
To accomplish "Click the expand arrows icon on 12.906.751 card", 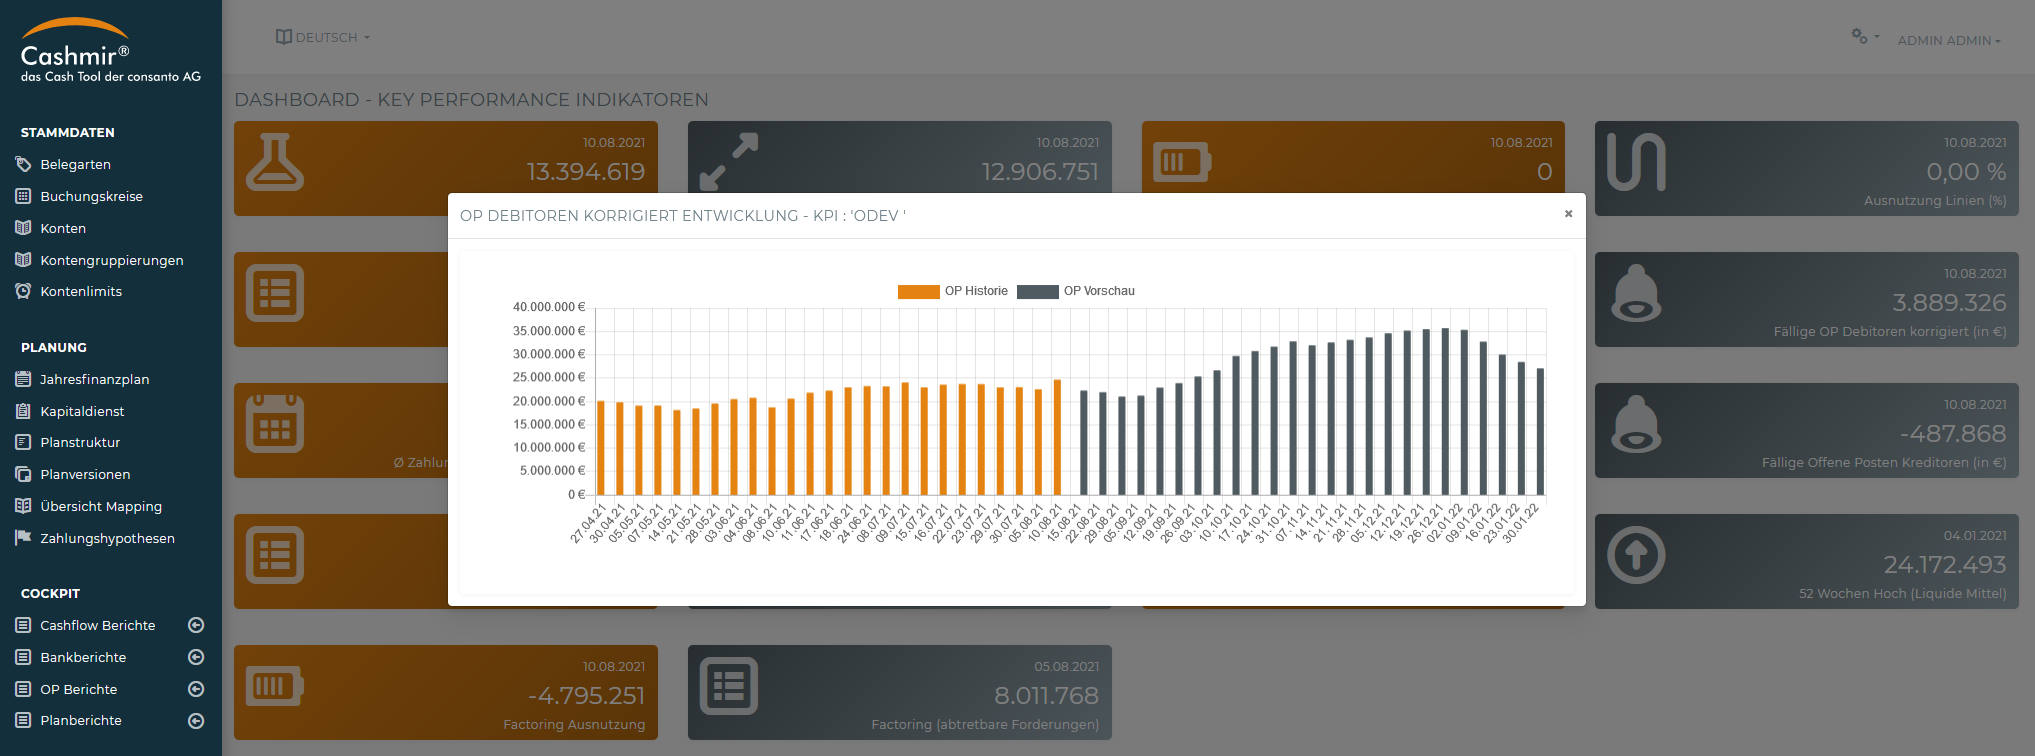I will [x=729, y=162].
